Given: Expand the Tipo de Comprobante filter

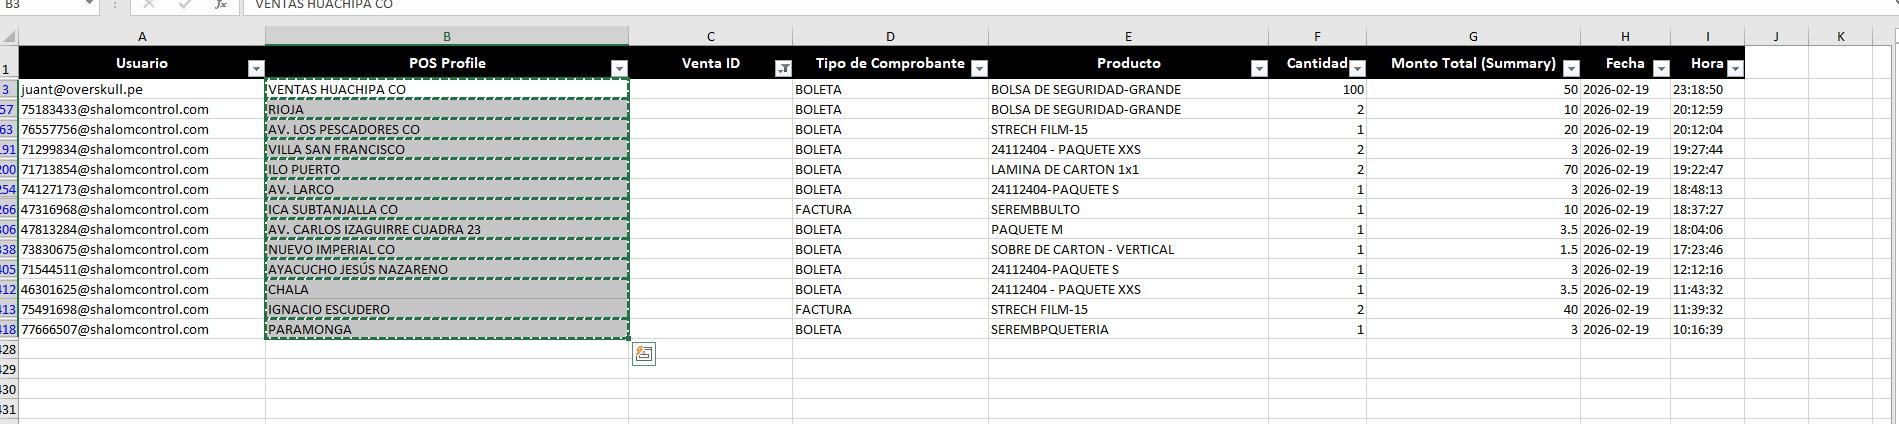Looking at the screenshot, I should [x=979, y=68].
